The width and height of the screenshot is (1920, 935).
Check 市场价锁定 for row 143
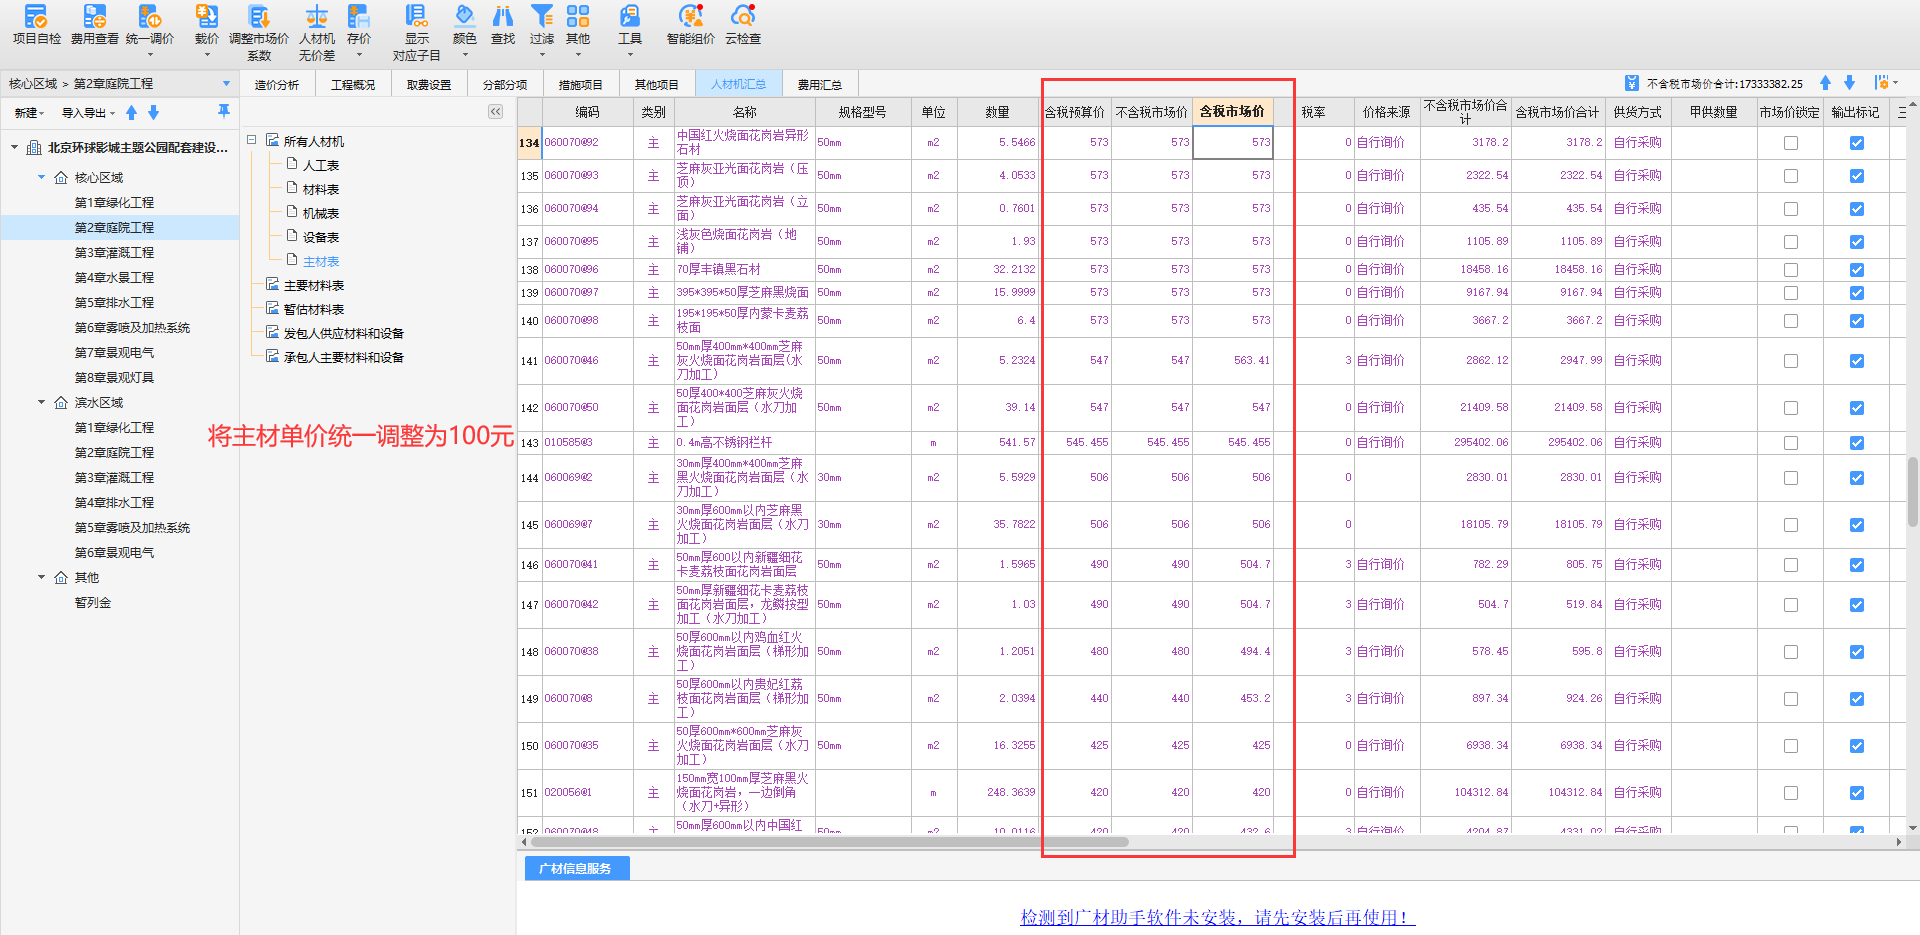1791,443
